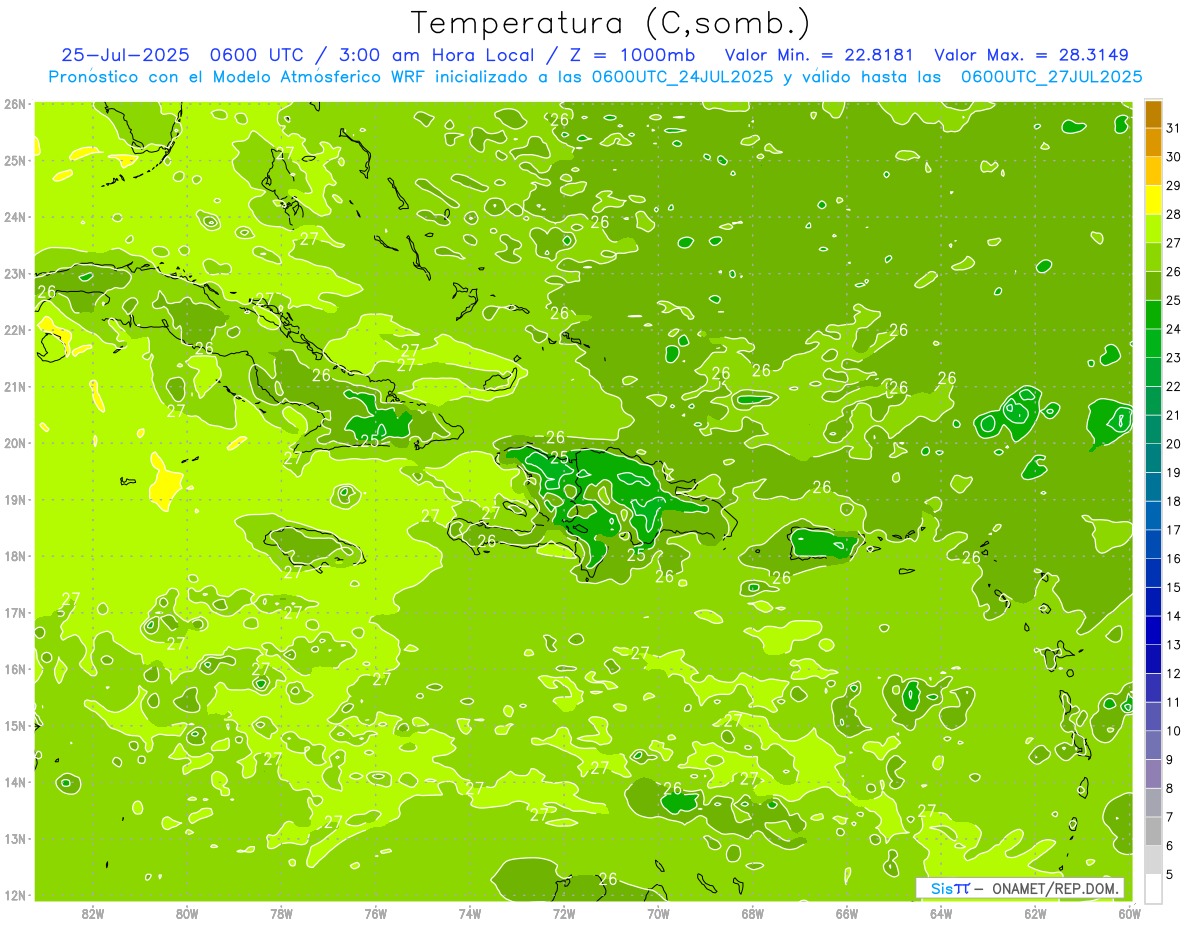
Task: Click the '16N' latitude axis label
Action: (15, 669)
